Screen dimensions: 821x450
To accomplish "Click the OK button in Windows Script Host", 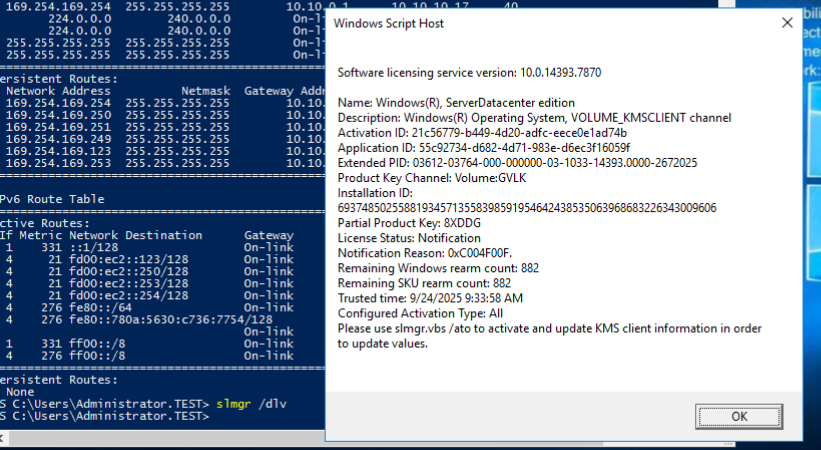I will (x=739, y=416).
